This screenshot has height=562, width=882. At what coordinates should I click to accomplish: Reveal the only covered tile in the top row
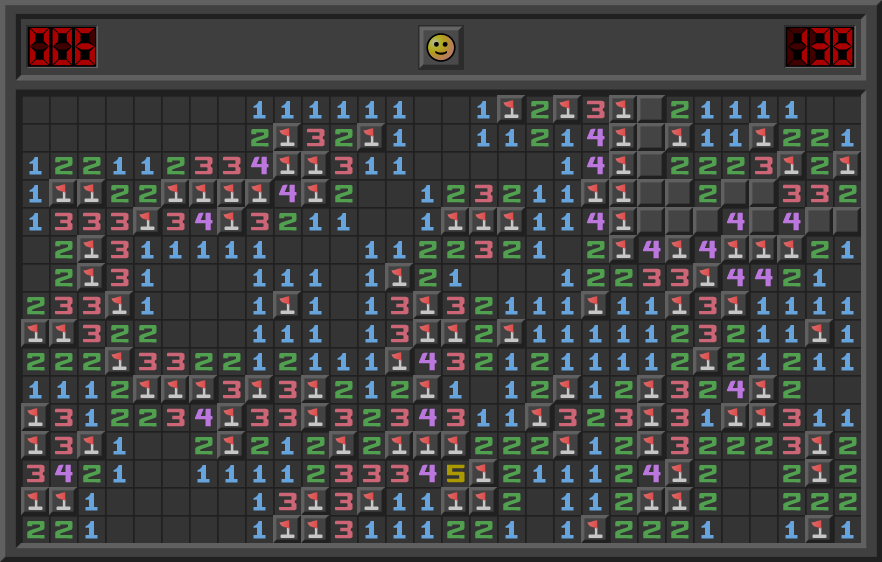point(652,109)
